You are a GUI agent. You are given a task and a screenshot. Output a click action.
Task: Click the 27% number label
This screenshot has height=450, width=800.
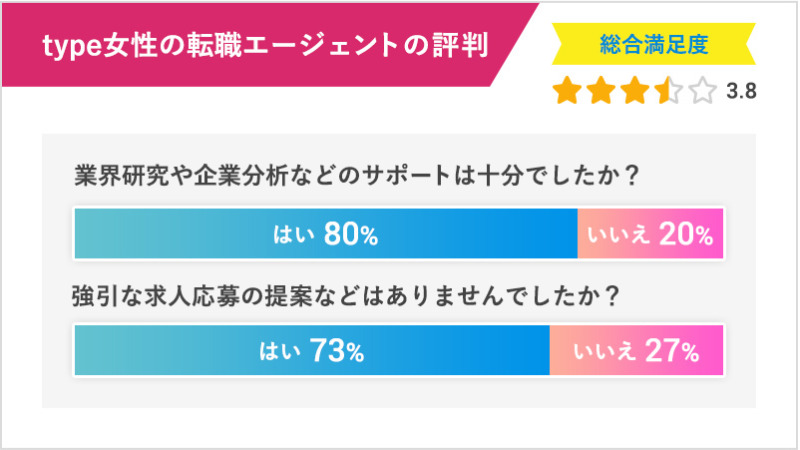point(672,351)
